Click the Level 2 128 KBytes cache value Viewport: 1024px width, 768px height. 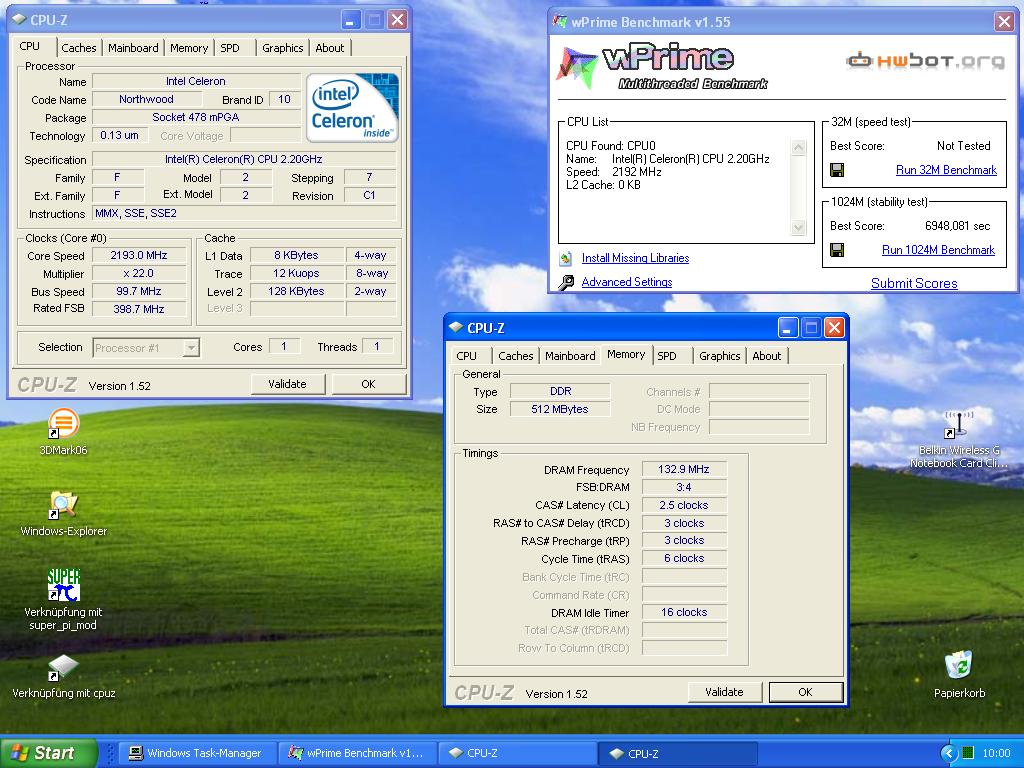click(296, 291)
